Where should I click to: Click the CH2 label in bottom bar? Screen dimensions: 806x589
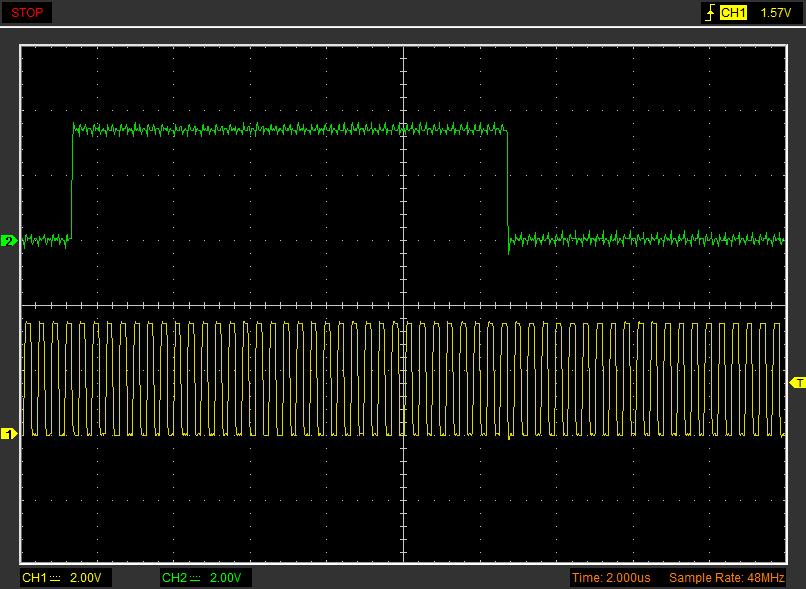tap(174, 578)
